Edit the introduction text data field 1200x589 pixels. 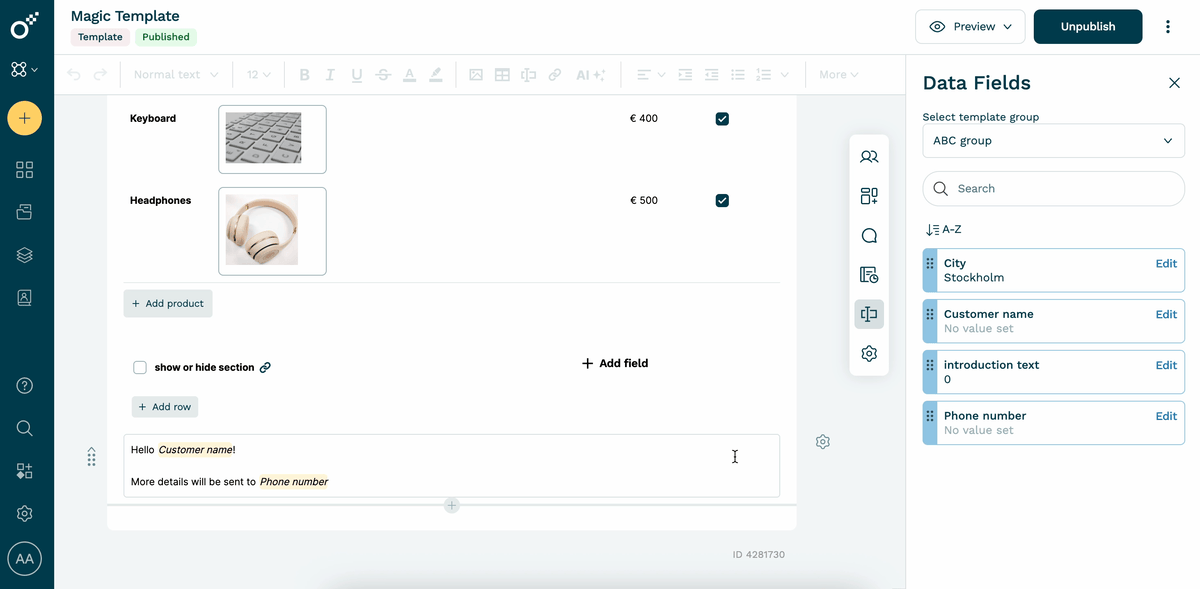1166,366
